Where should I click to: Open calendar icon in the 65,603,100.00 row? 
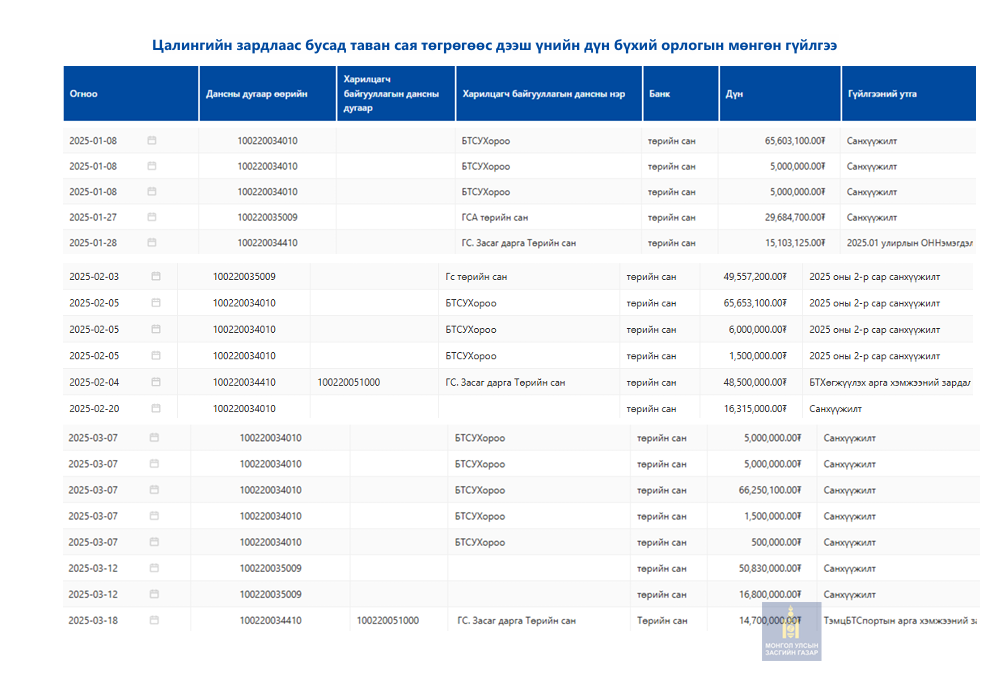click(152, 141)
